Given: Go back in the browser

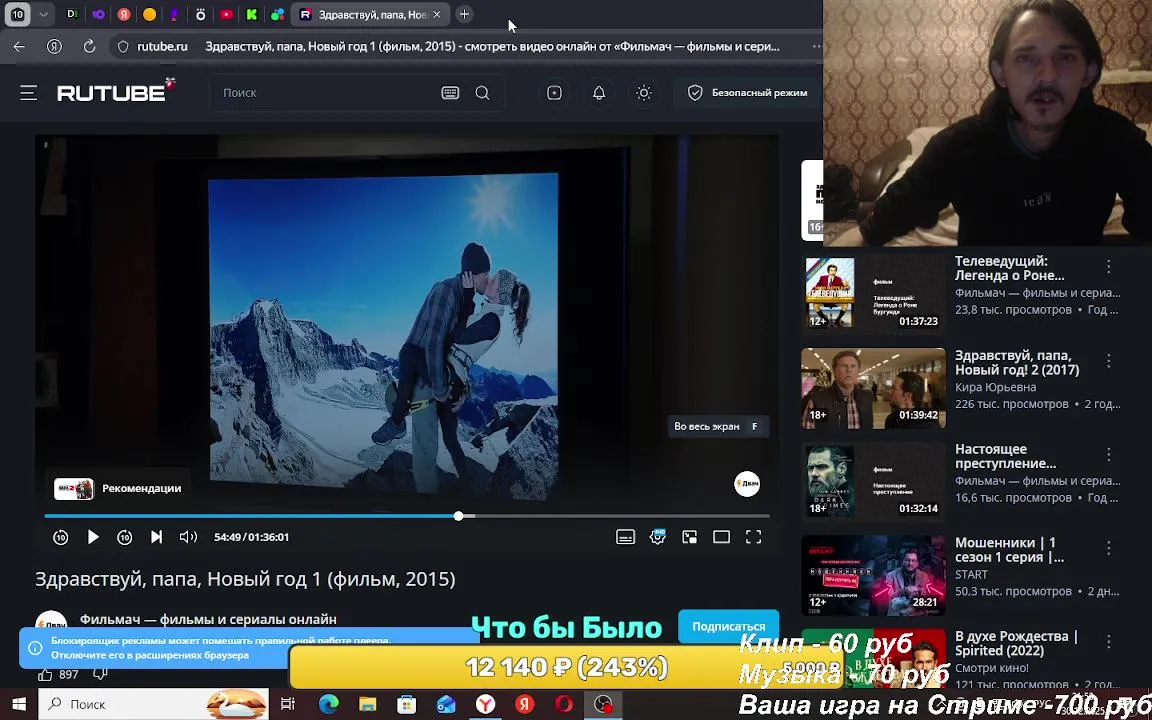Looking at the screenshot, I should pyautogui.click(x=19, y=46).
